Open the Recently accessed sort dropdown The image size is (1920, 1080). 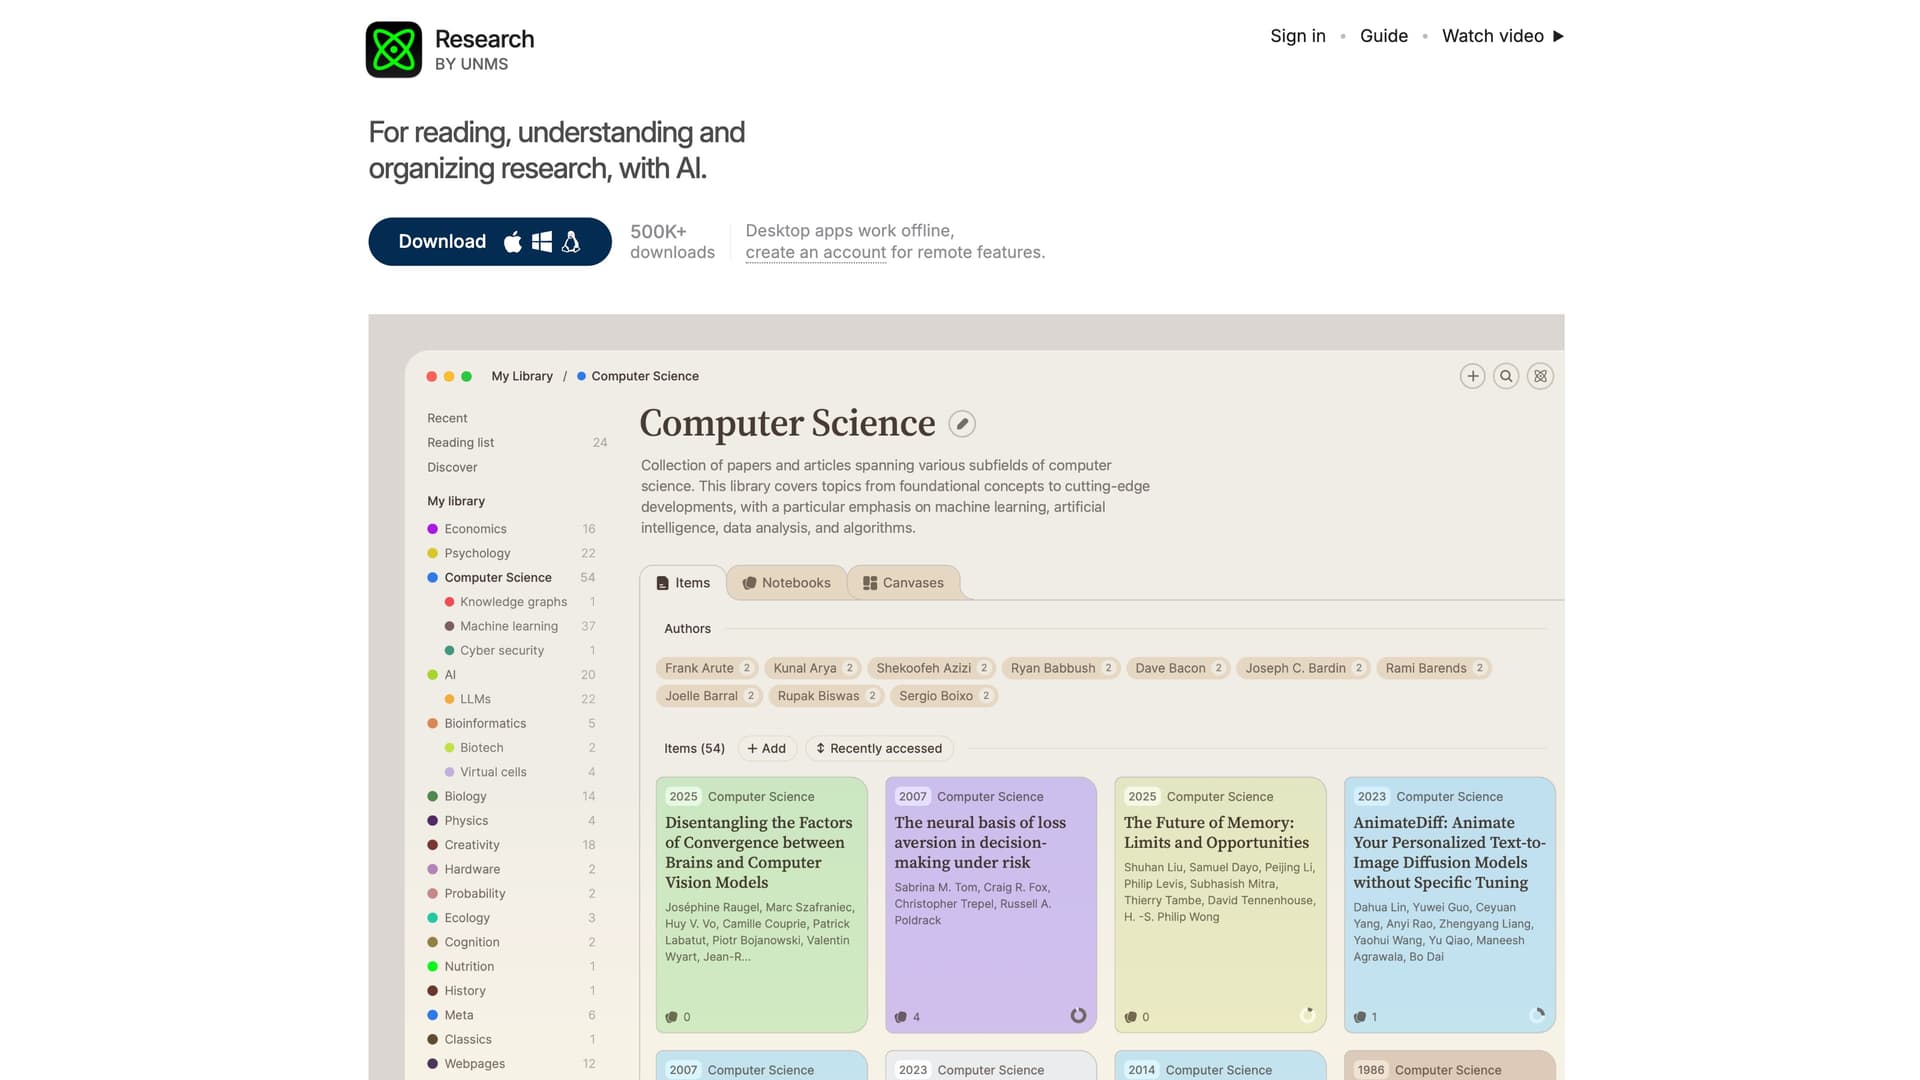(879, 748)
